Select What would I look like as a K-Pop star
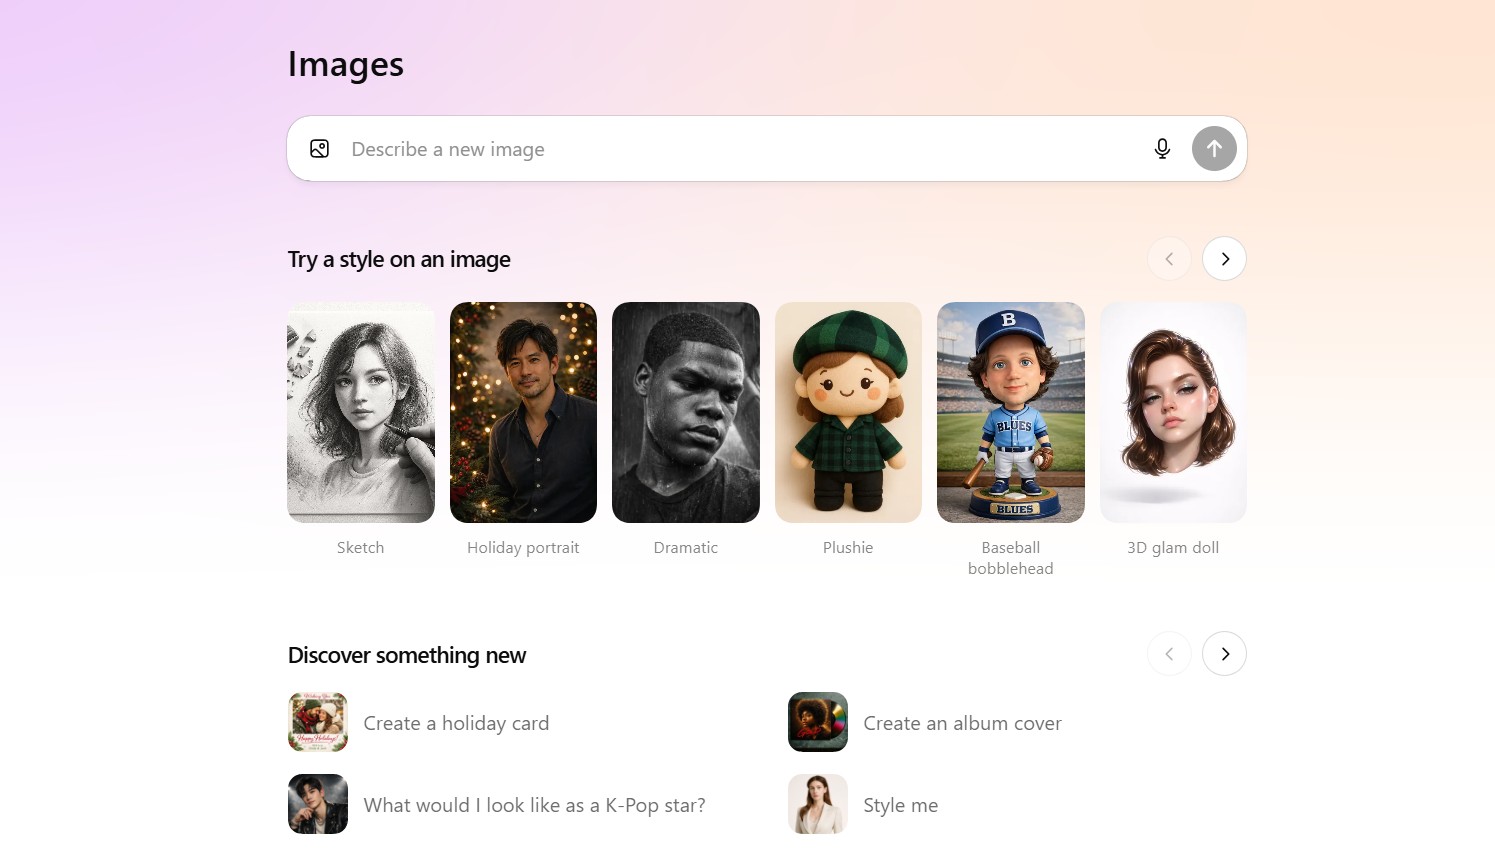 (x=534, y=804)
